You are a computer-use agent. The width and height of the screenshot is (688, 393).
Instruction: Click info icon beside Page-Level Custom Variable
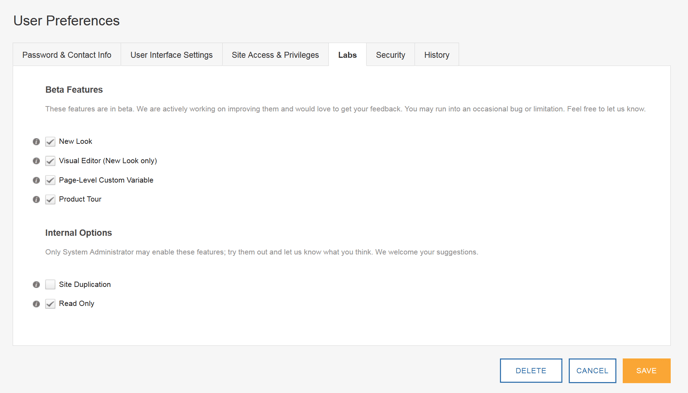coord(36,180)
